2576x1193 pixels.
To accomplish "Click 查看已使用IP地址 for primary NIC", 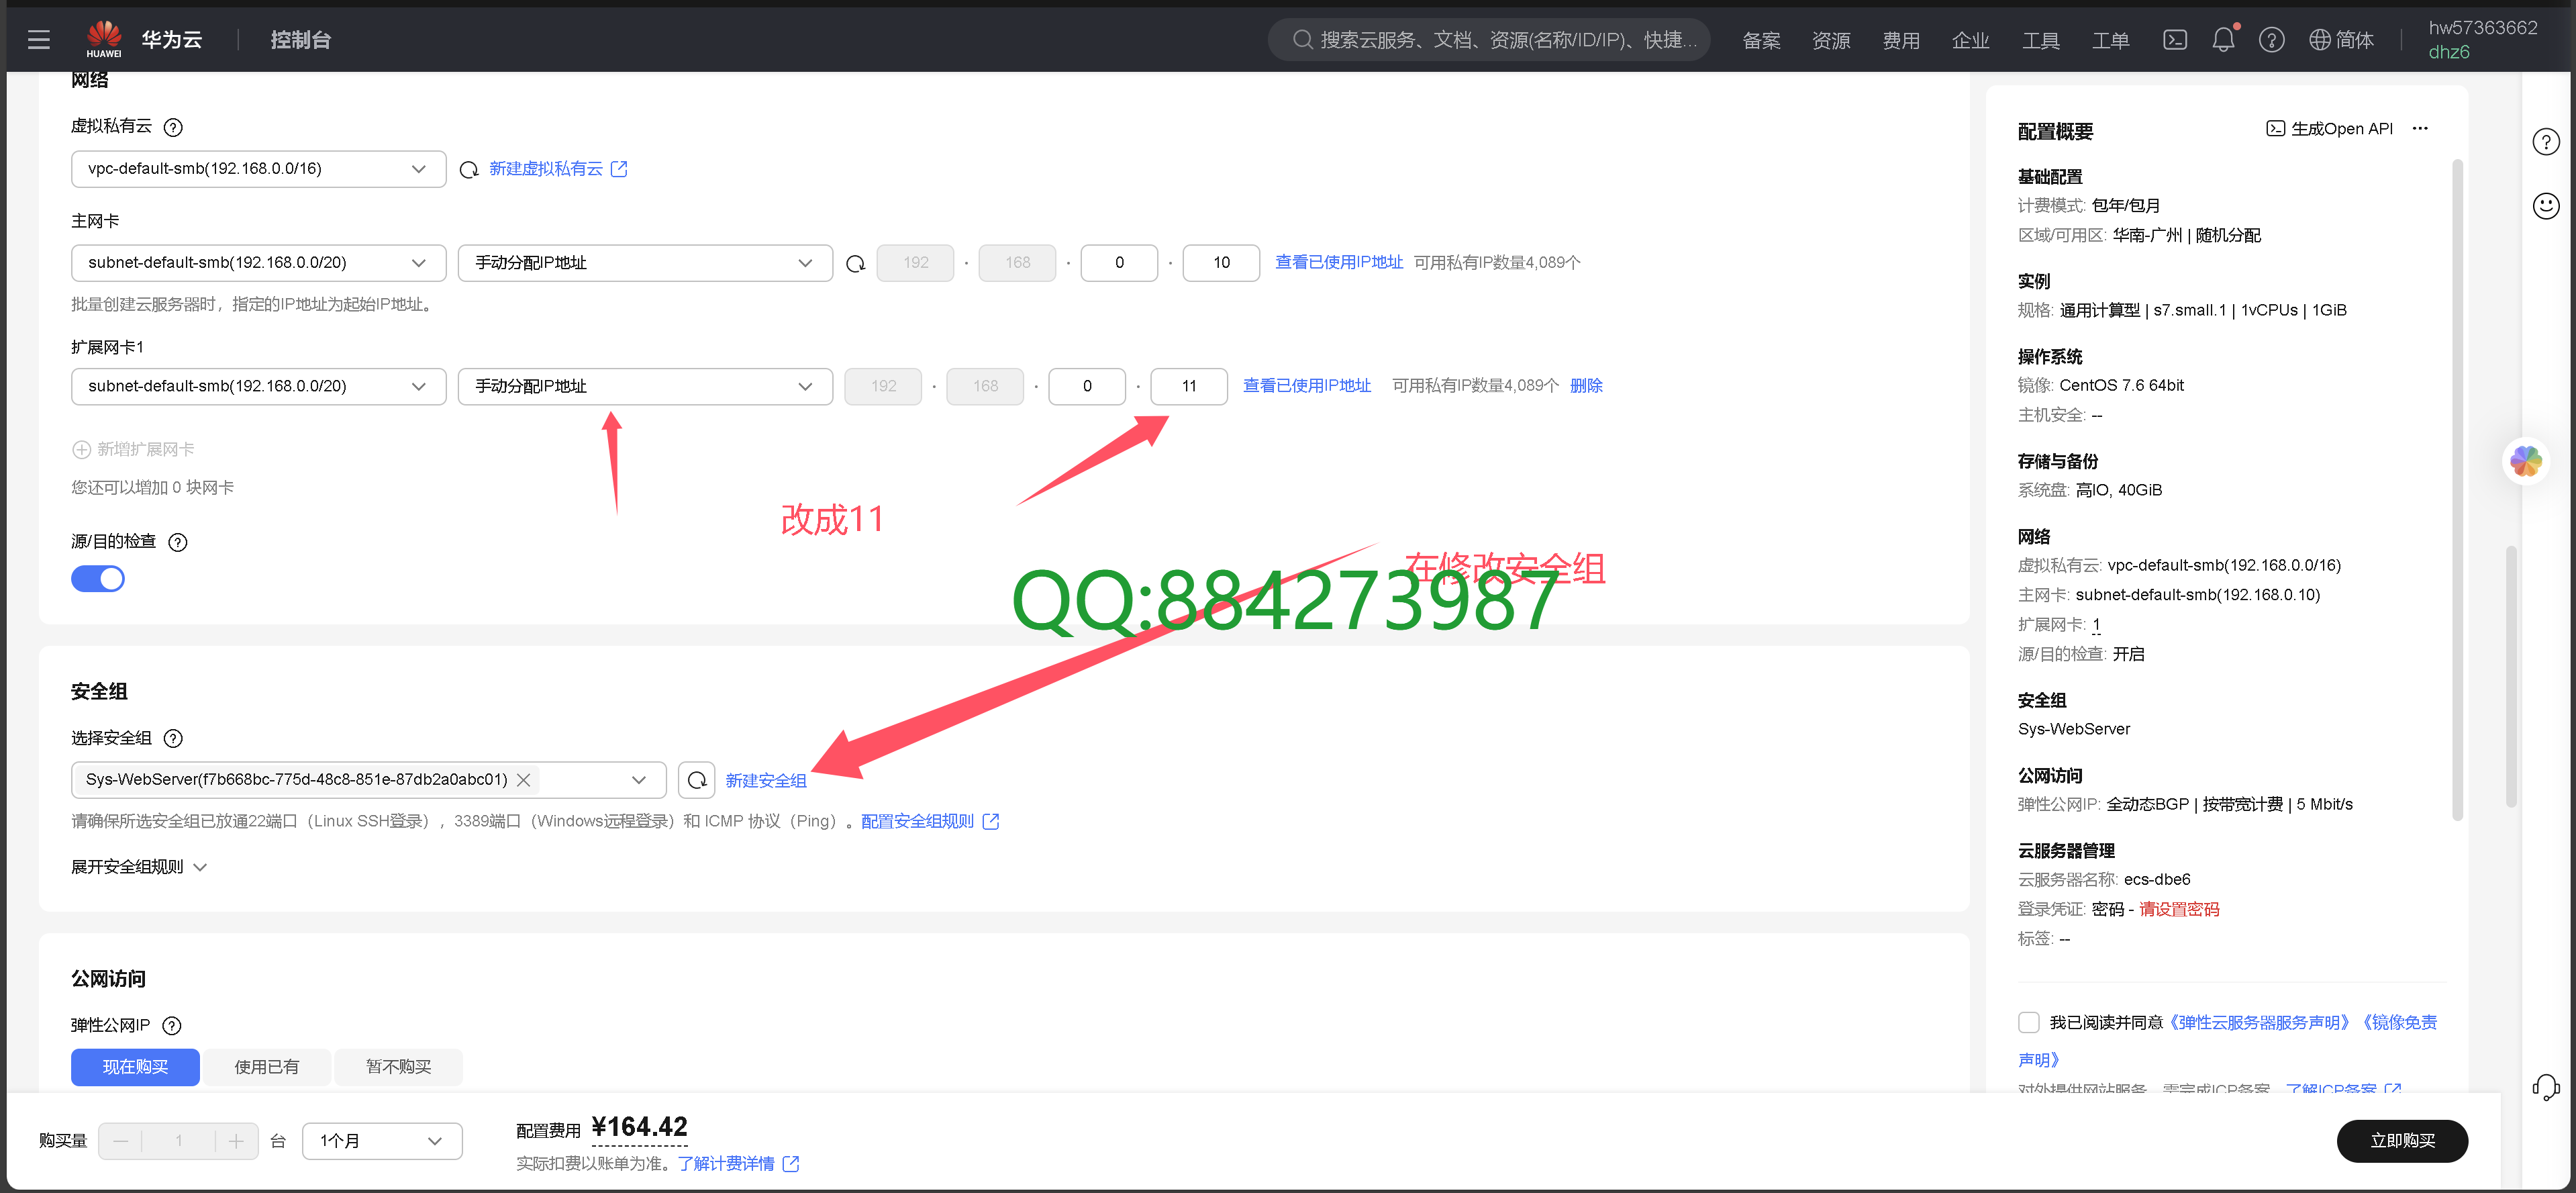I will point(1338,263).
